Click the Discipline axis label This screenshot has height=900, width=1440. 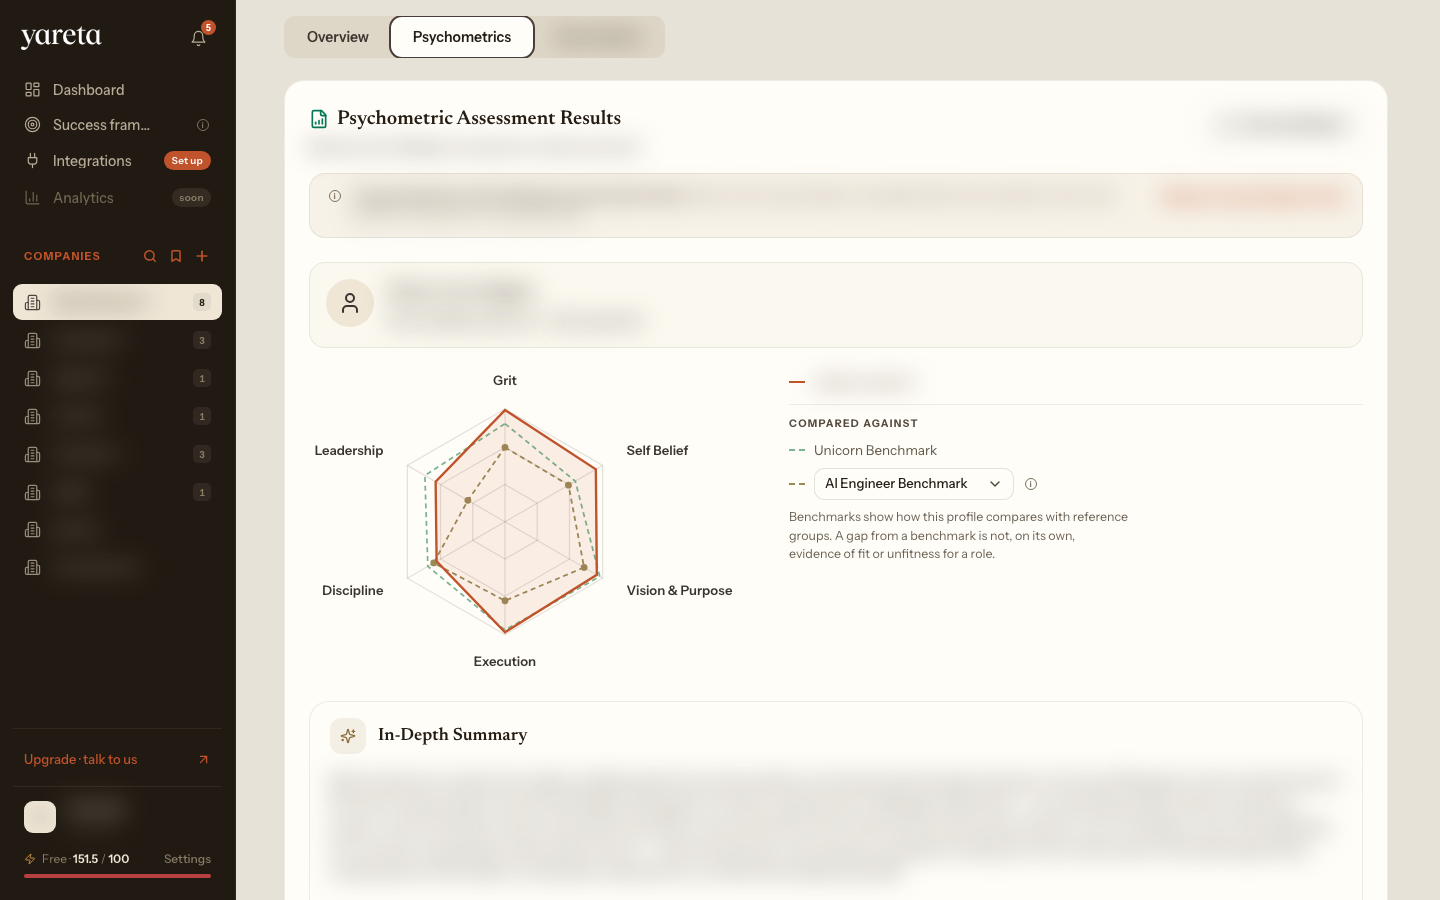(353, 591)
